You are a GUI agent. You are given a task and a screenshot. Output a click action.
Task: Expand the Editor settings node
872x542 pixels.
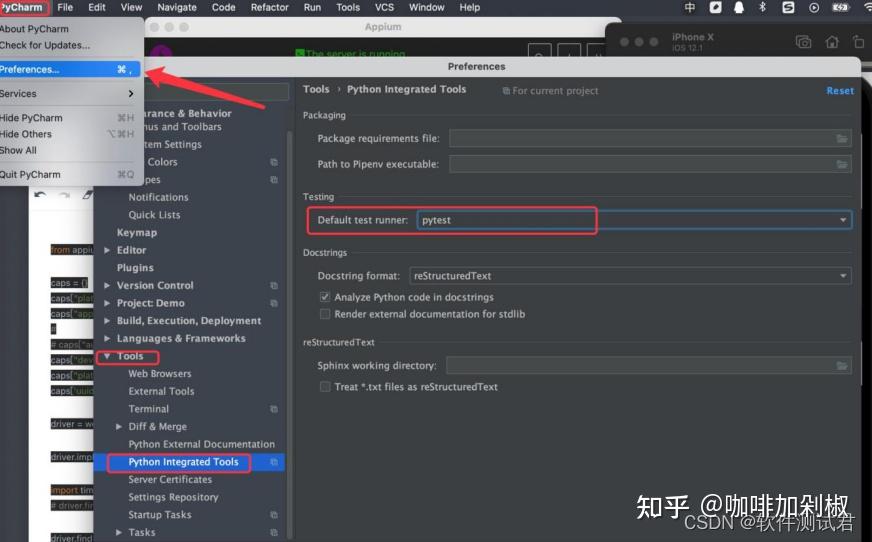[x=107, y=250]
